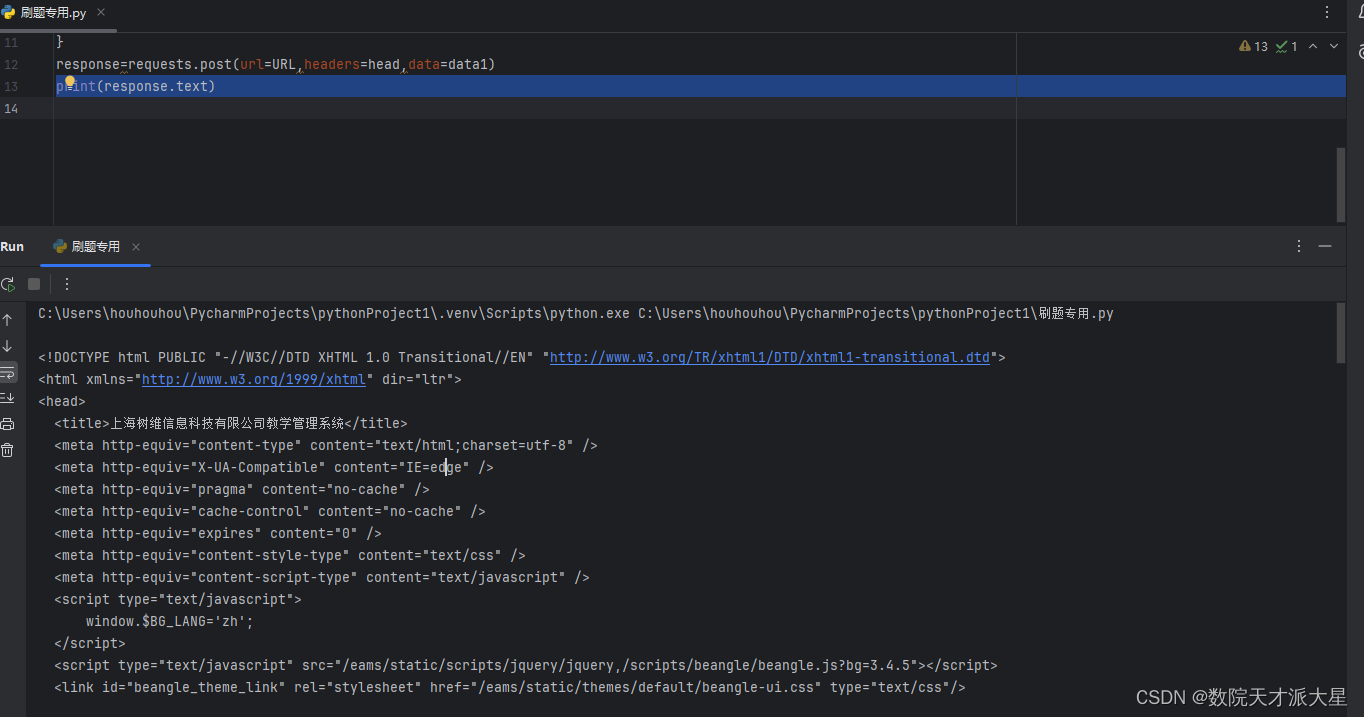This screenshot has width=1364, height=717.
Task: Click the X-UA-Compatible meta tag line
Action: tap(274, 467)
